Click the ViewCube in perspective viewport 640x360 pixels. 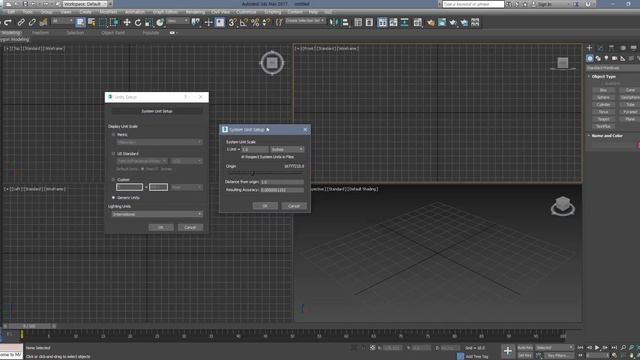[x=563, y=205]
